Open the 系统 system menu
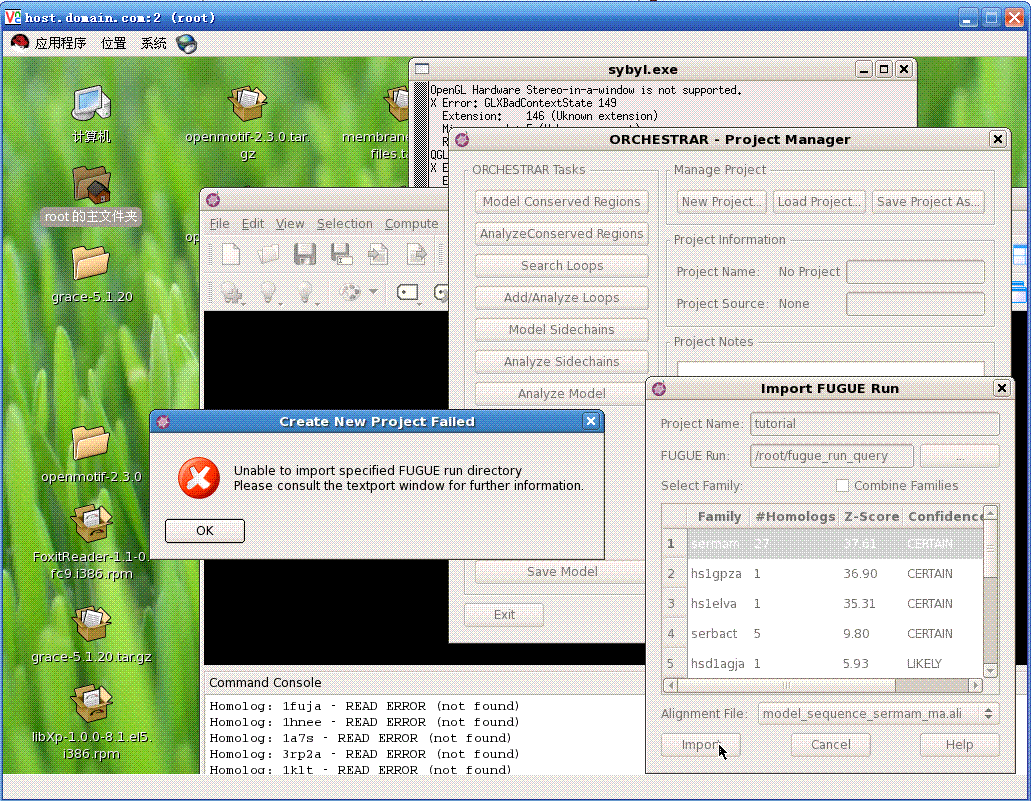1031x801 pixels. pyautogui.click(x=153, y=43)
